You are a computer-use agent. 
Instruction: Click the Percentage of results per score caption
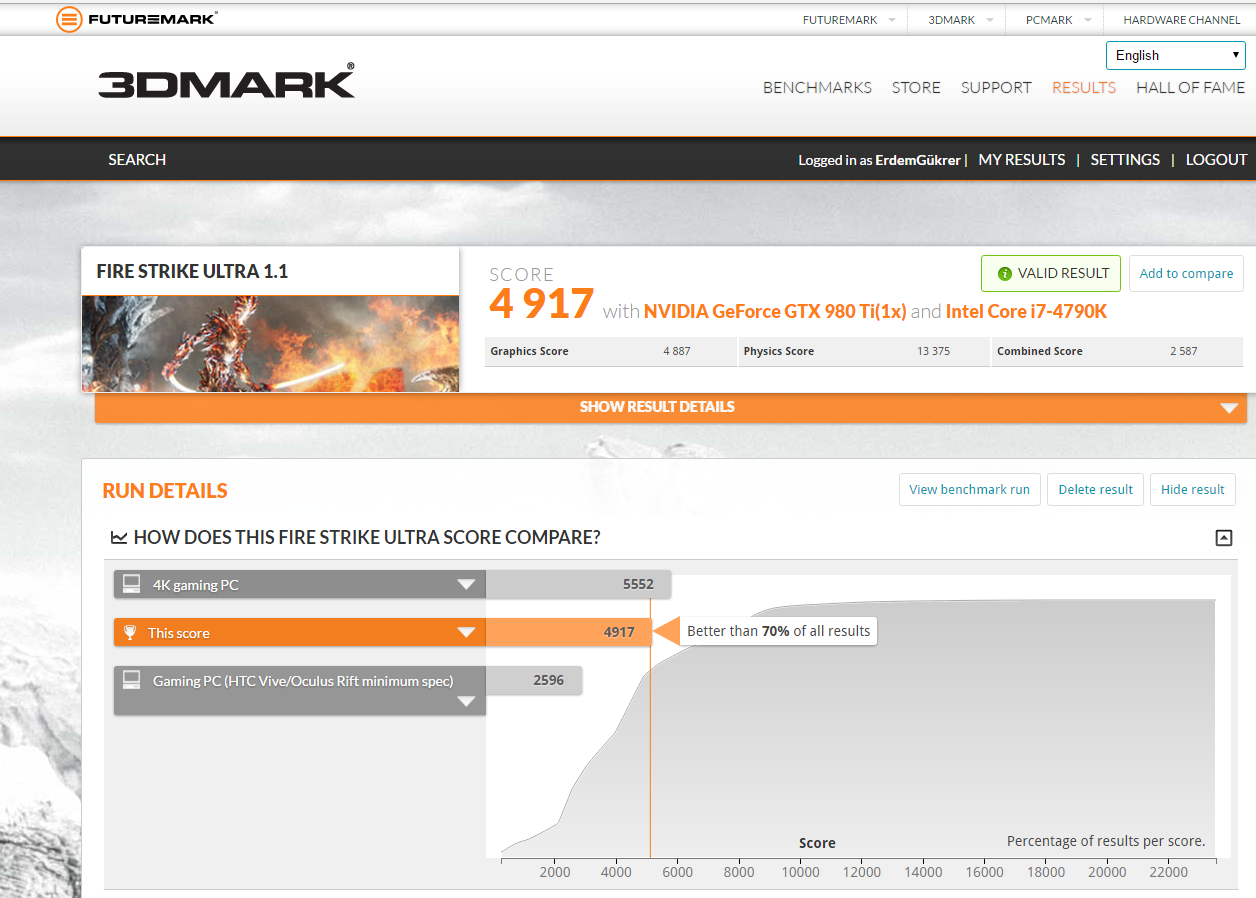tap(1106, 841)
